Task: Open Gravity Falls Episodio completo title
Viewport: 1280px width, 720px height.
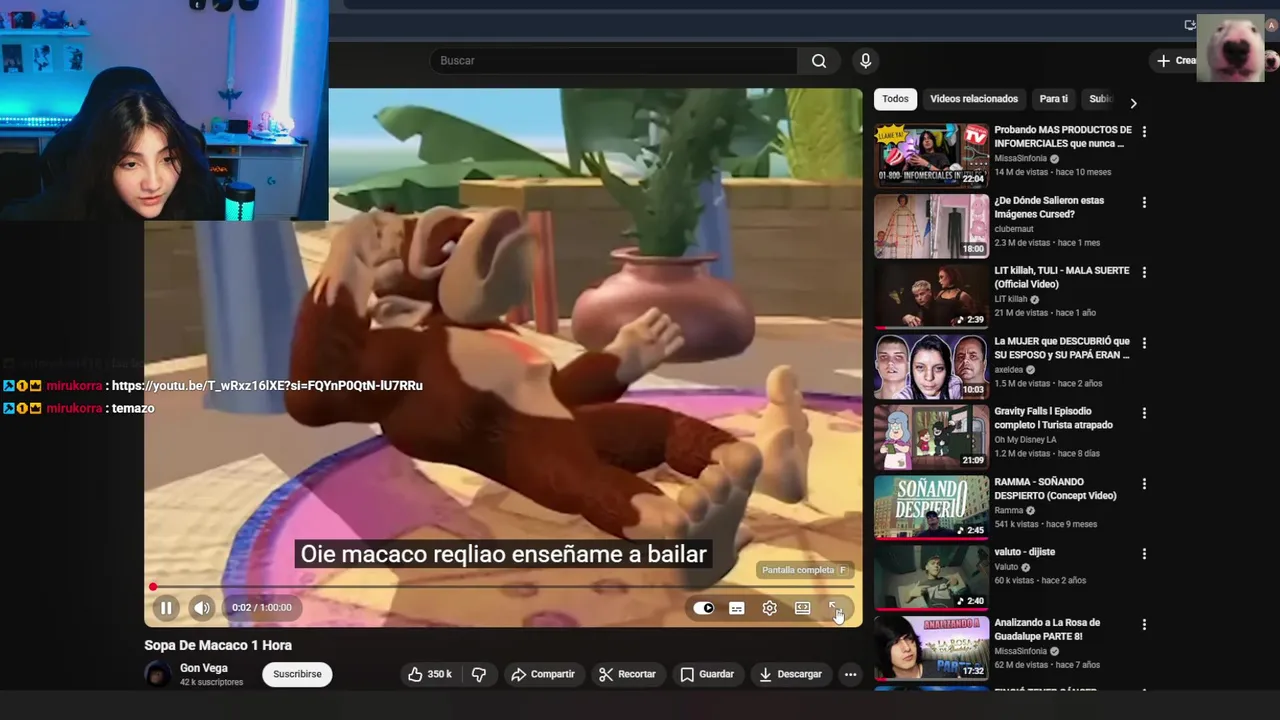Action: (x=1054, y=418)
